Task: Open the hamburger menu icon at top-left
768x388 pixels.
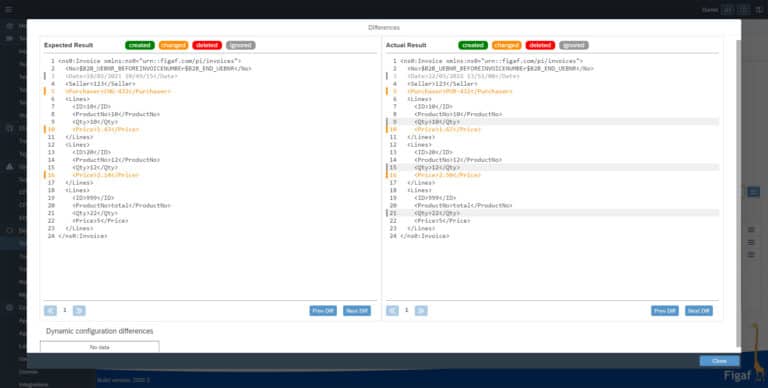Action: 8,9
